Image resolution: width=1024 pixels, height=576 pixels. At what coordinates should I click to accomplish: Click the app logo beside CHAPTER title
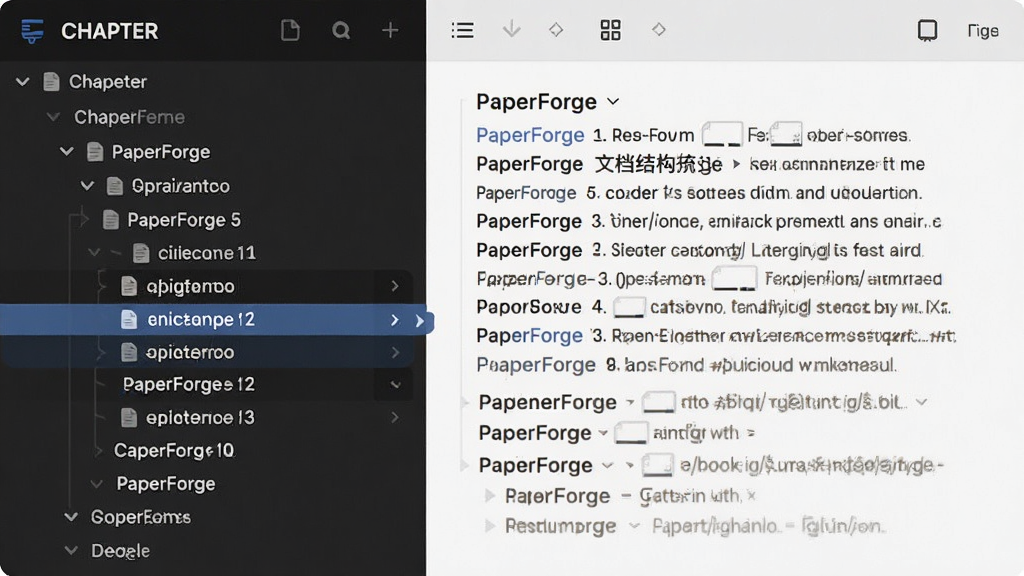32,31
